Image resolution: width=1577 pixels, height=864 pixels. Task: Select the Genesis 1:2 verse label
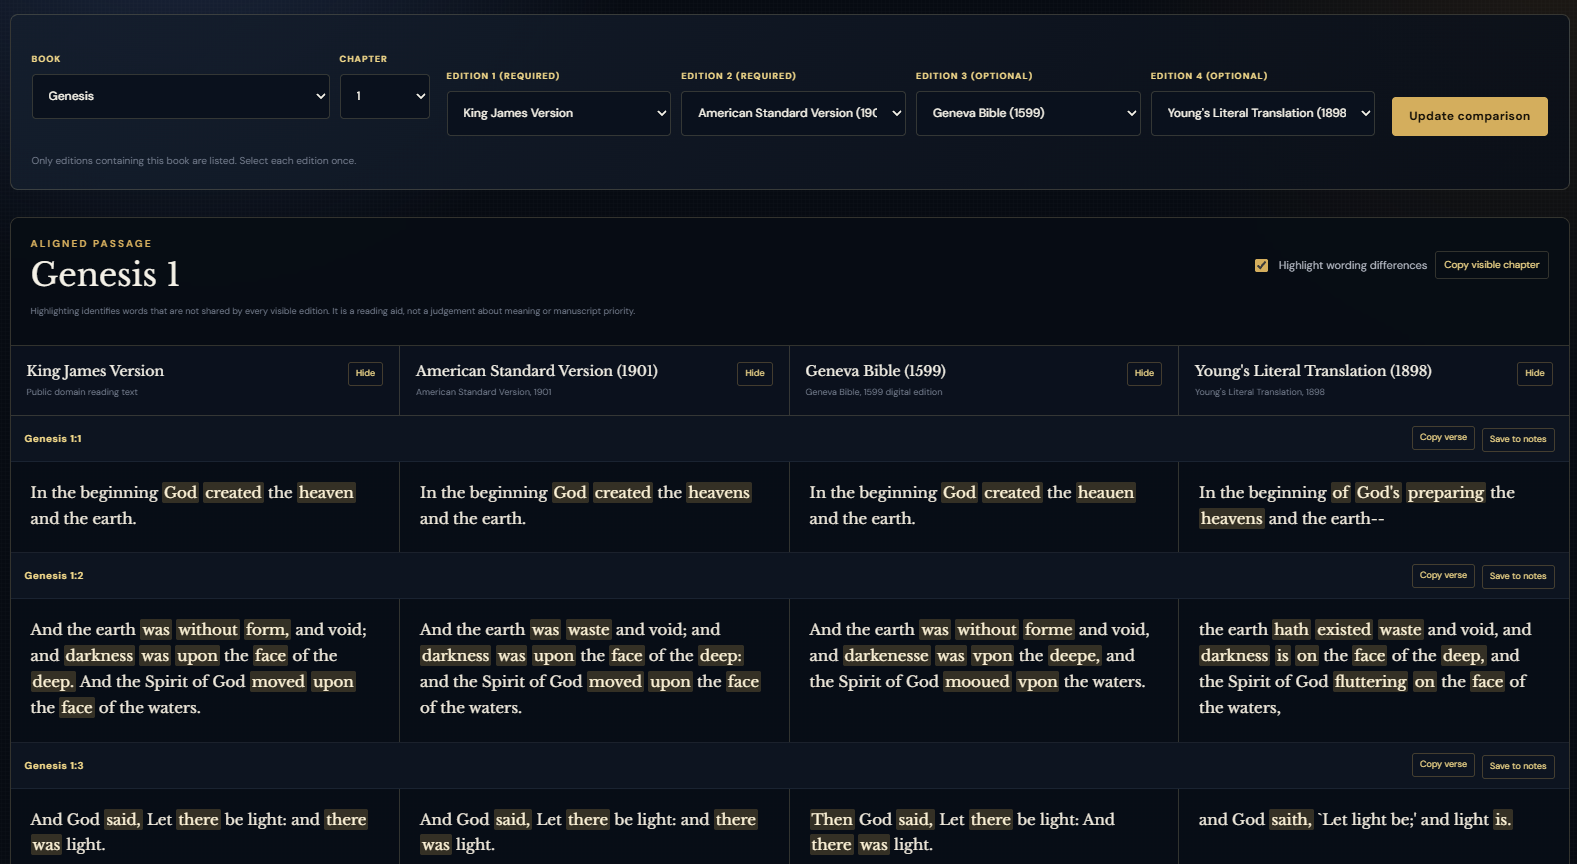pos(54,576)
